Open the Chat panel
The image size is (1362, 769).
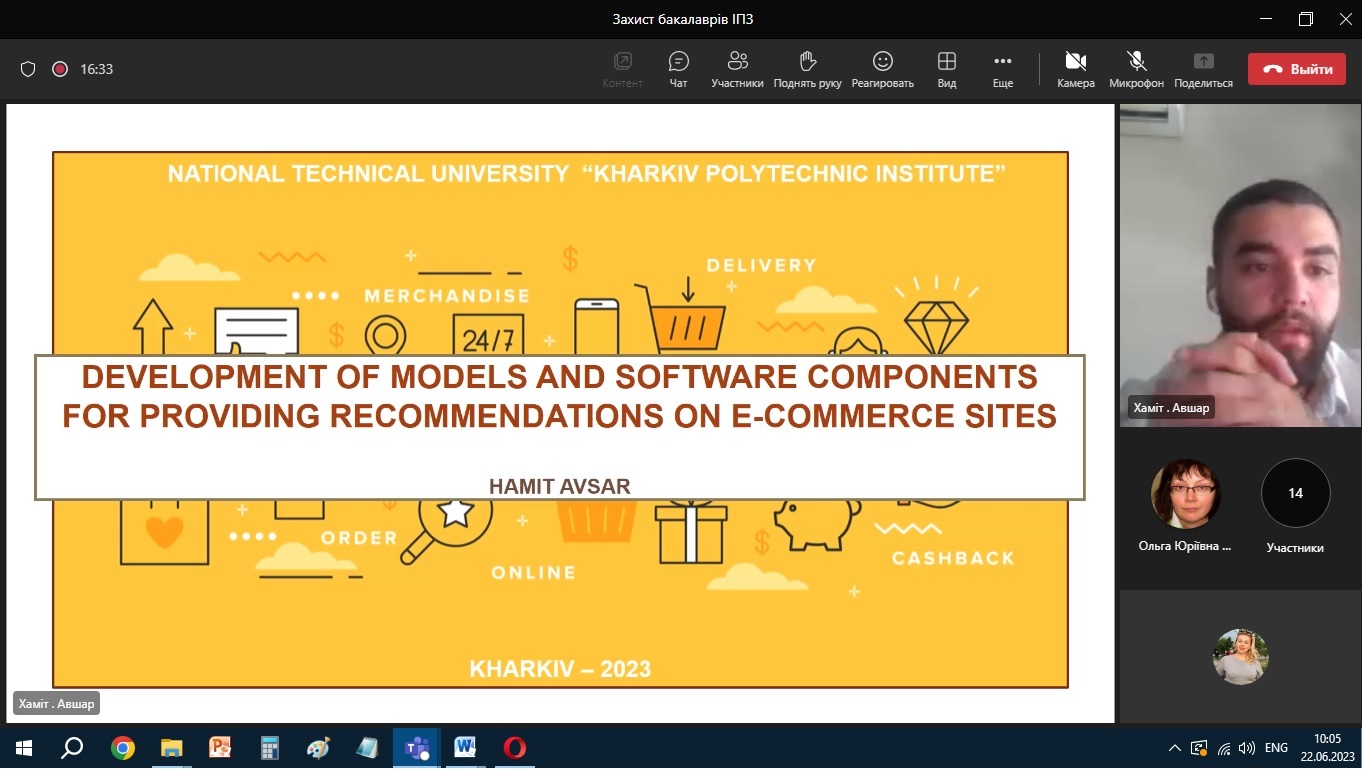[x=678, y=69]
